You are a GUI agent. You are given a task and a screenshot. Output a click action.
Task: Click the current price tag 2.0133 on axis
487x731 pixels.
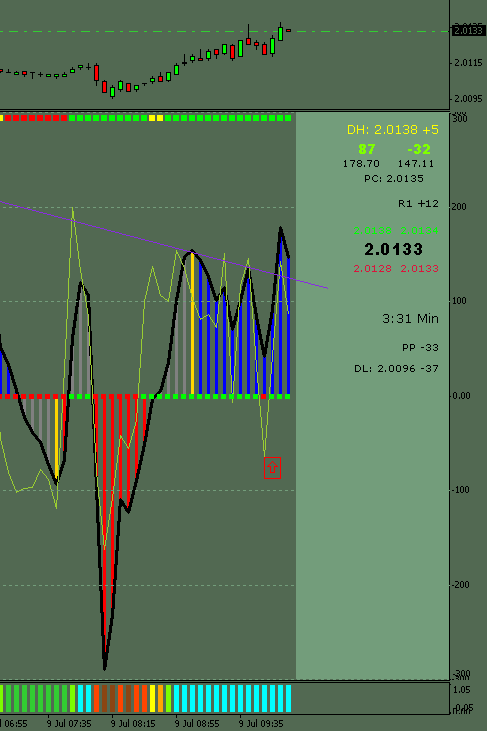[x=468, y=31]
